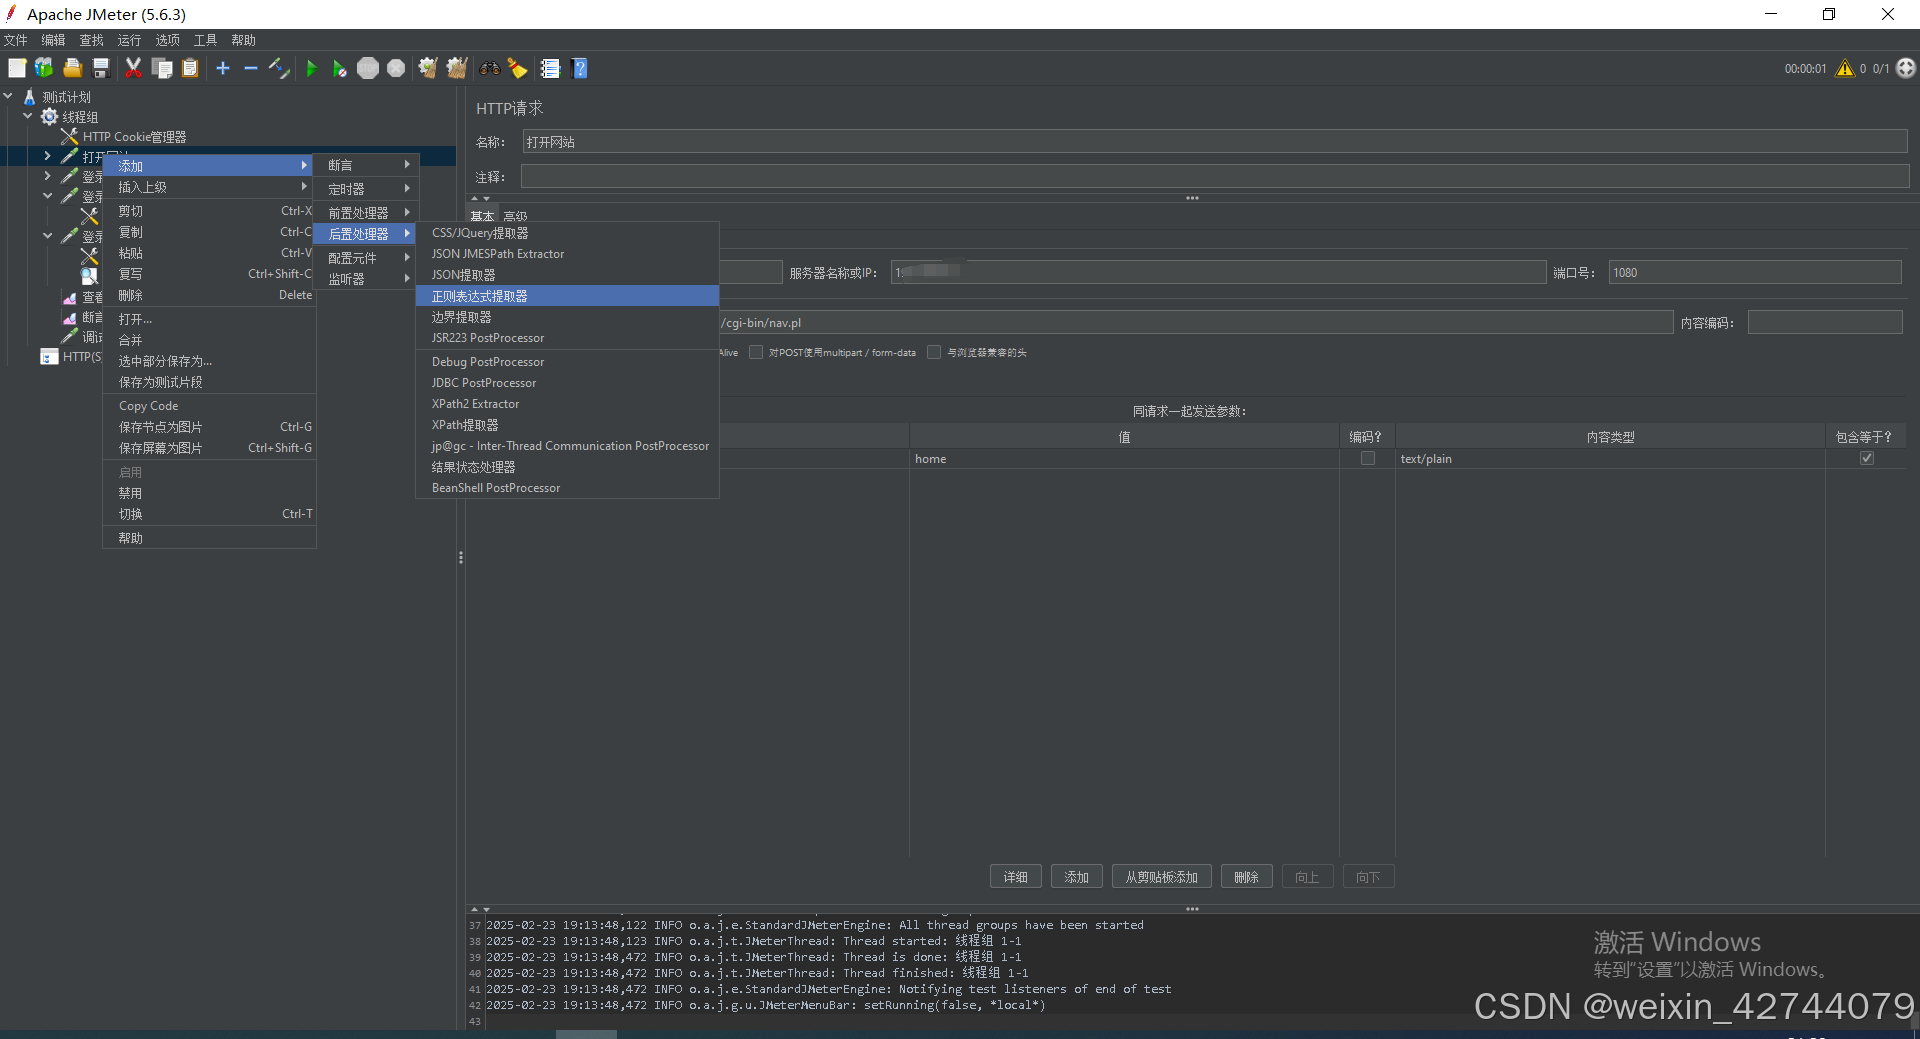
Task: Collapse the 测试计划 tree node
Action: tap(8, 97)
